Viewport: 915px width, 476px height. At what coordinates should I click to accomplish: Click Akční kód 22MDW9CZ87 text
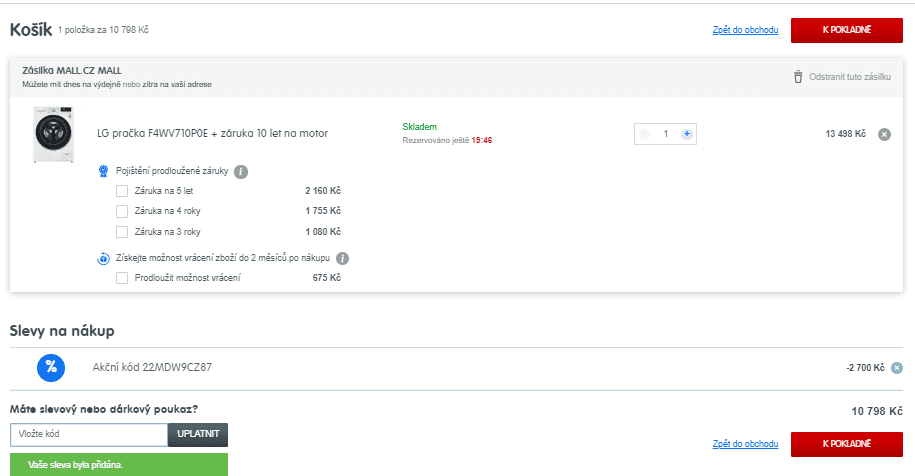click(x=152, y=367)
